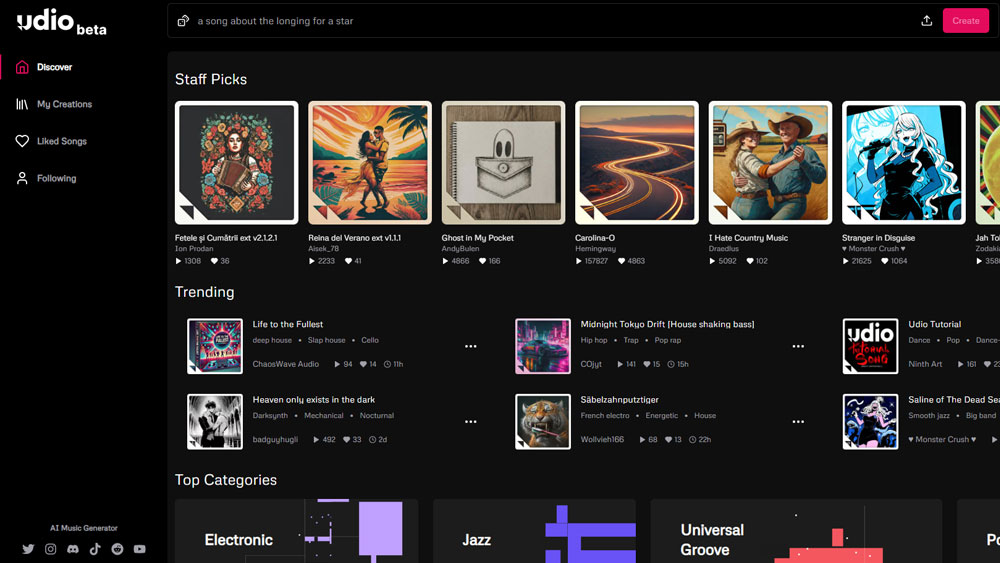The width and height of the screenshot is (1000, 563).
Task: Click the dice randomize prompt icon
Action: pyautogui.click(x=183, y=21)
